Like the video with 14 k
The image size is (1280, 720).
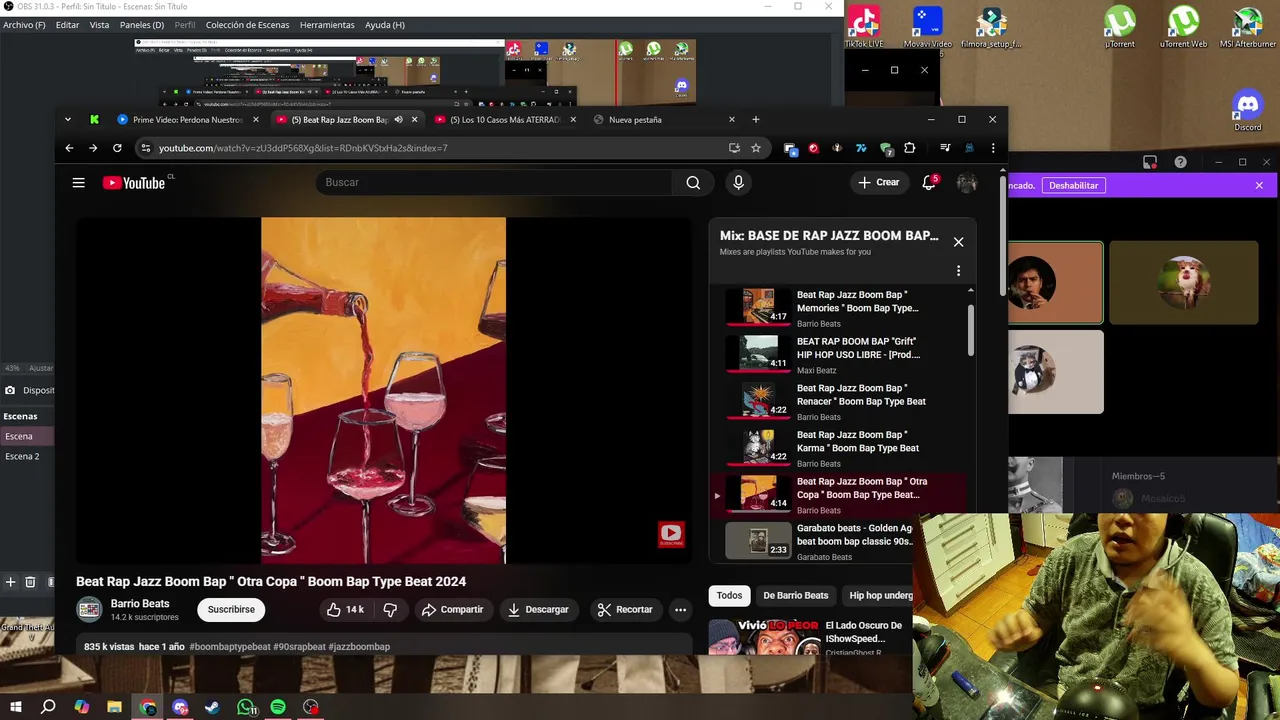(x=345, y=609)
